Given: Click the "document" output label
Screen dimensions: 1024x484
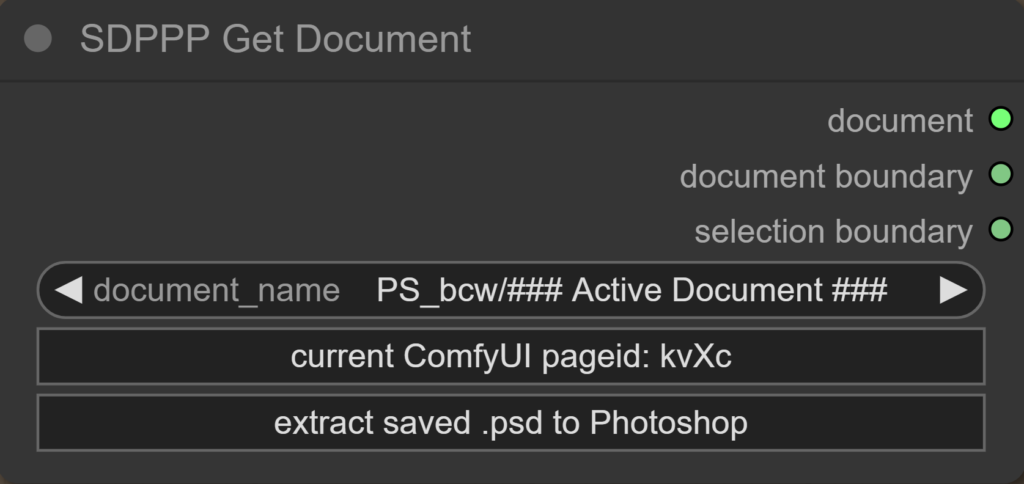Looking at the screenshot, I should tap(899, 121).
